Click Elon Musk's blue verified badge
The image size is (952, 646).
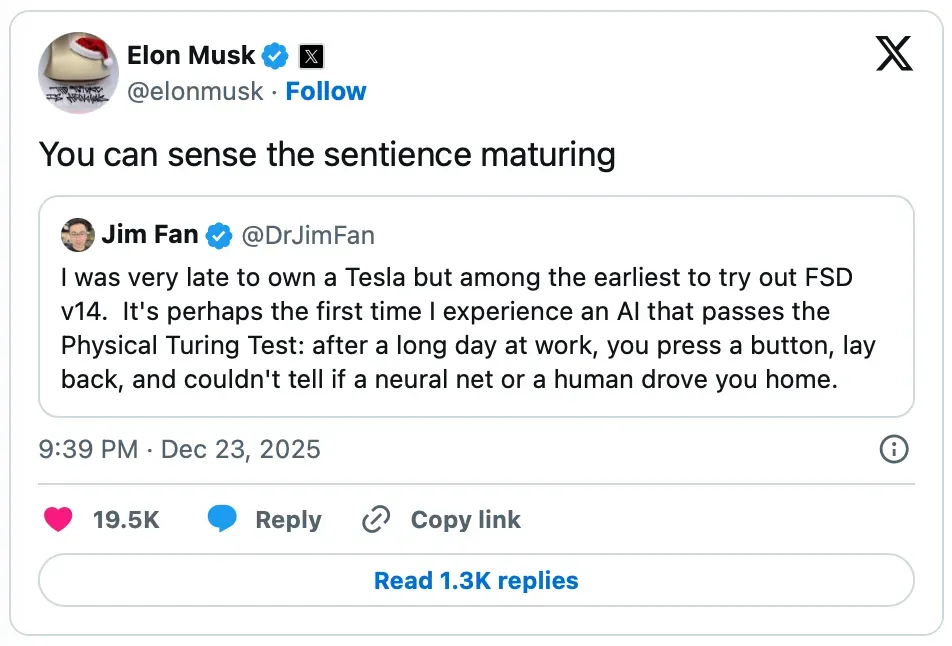(x=277, y=55)
